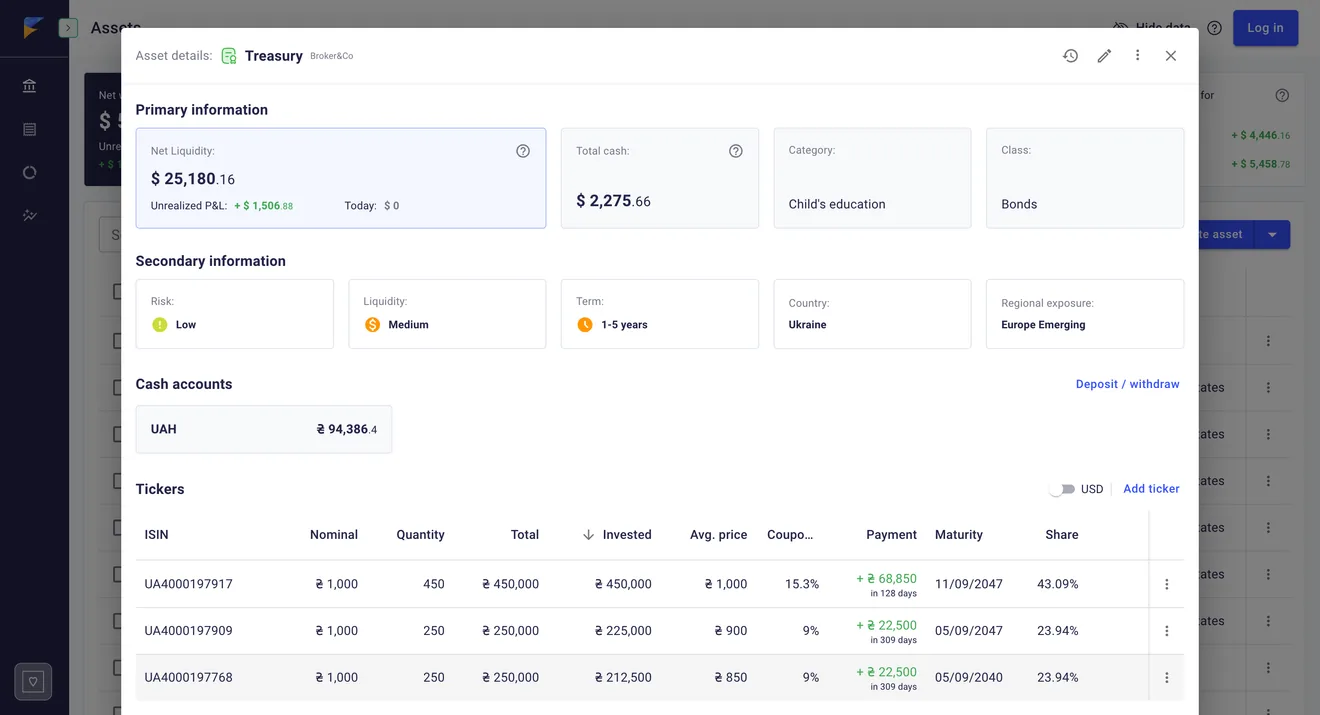Sort table by Payment column header

point(891,535)
